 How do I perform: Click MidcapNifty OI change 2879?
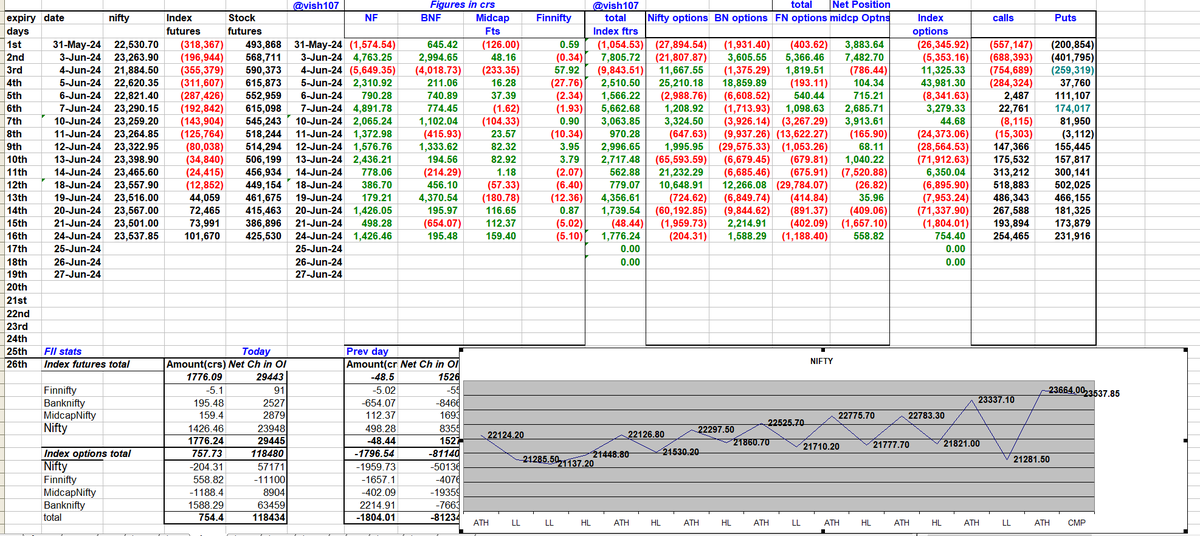[275, 414]
